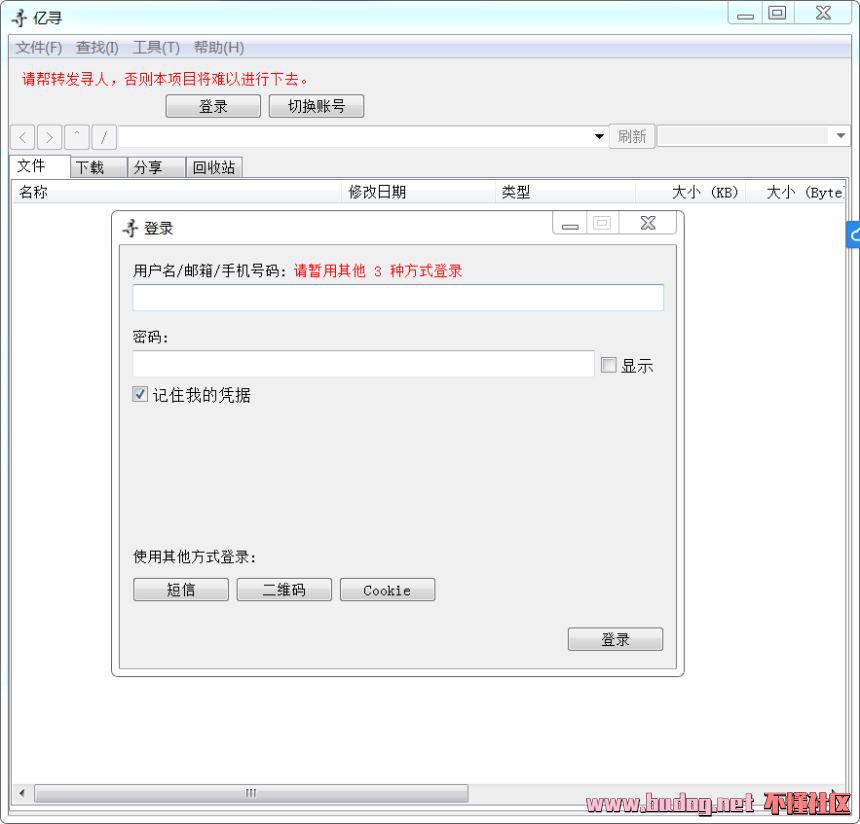Click the 密码 input field

coord(363,364)
